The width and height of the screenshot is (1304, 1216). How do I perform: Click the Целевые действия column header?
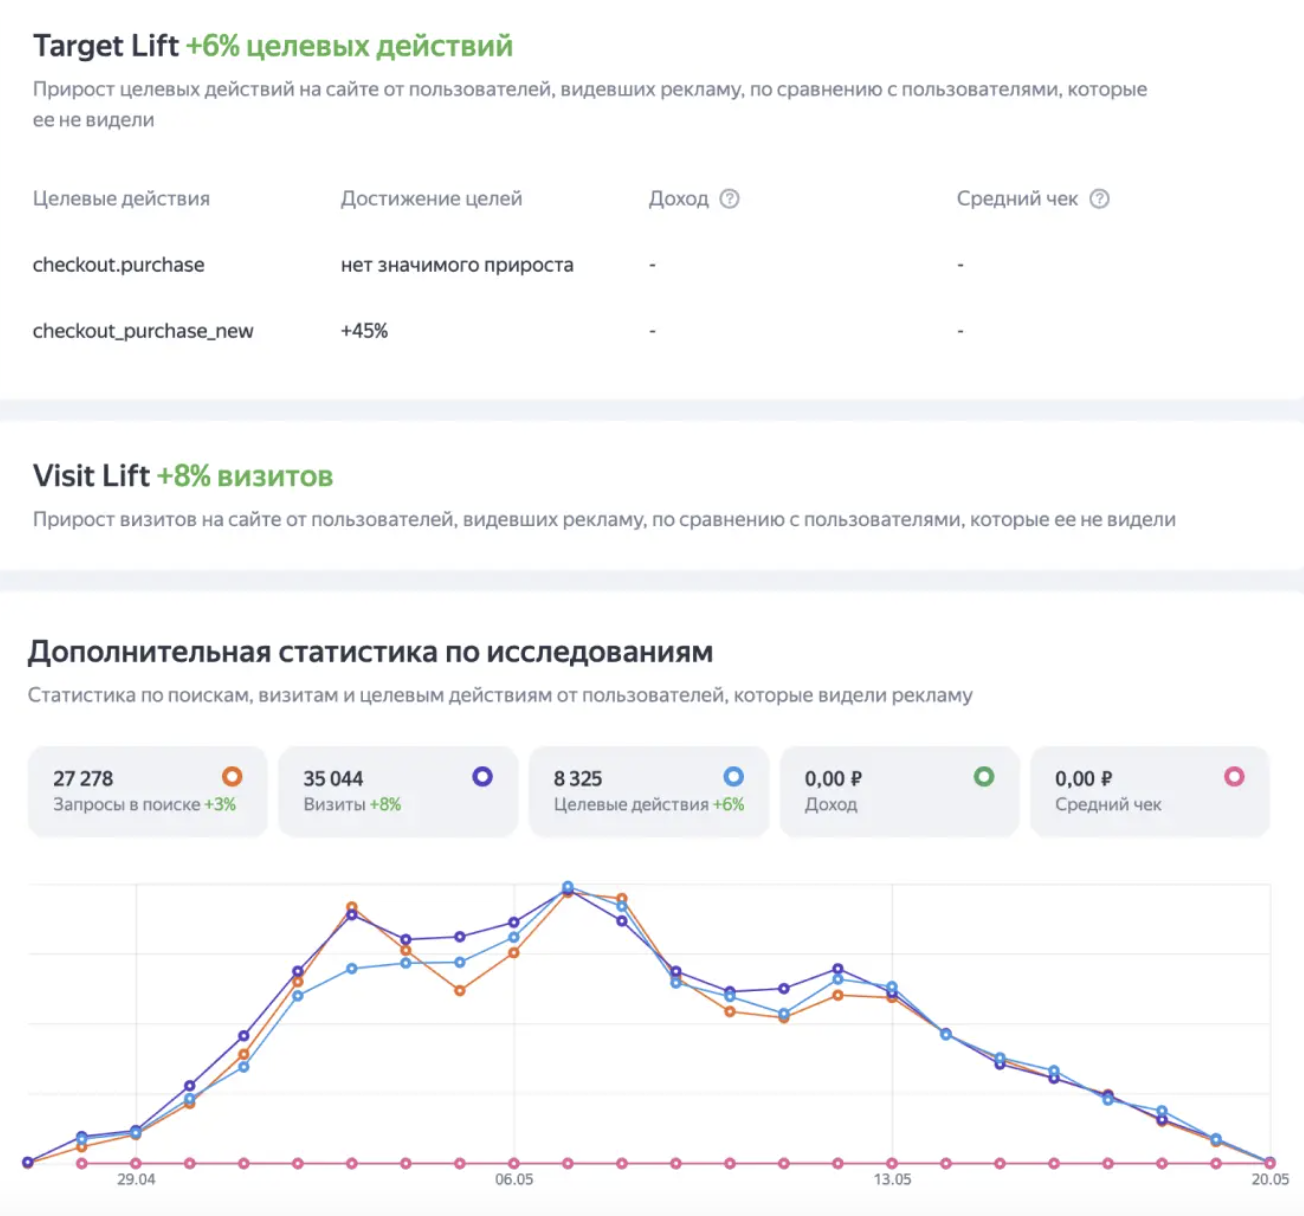tap(121, 199)
